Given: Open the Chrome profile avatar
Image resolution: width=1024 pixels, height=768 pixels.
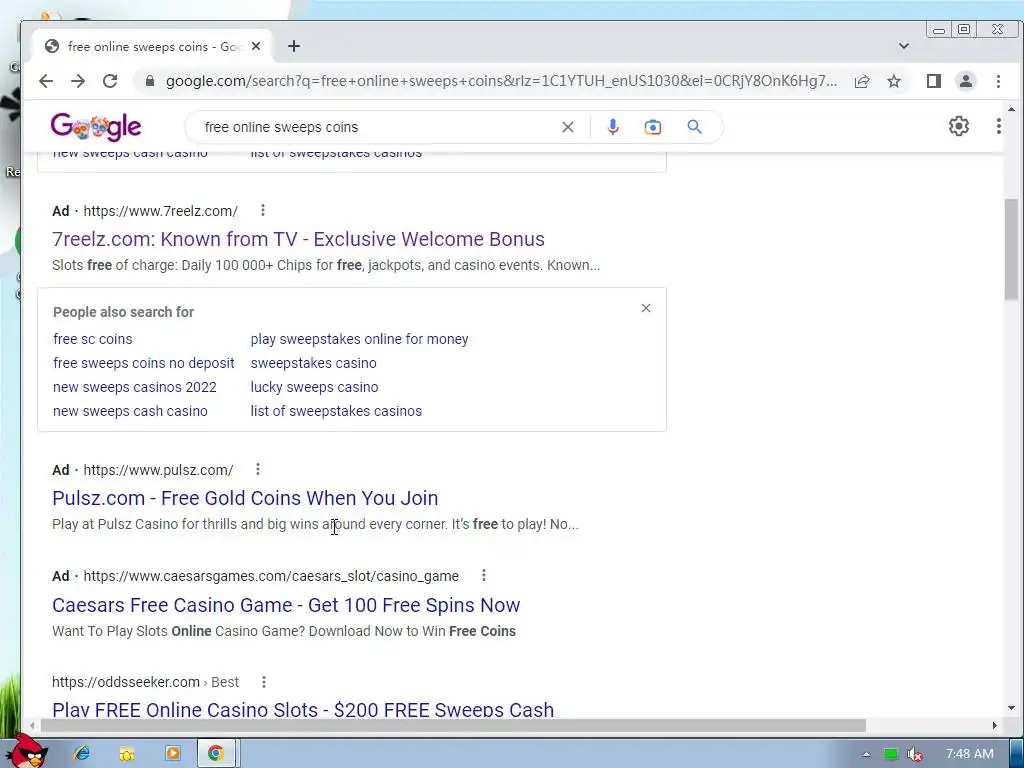Looking at the screenshot, I should (x=965, y=81).
